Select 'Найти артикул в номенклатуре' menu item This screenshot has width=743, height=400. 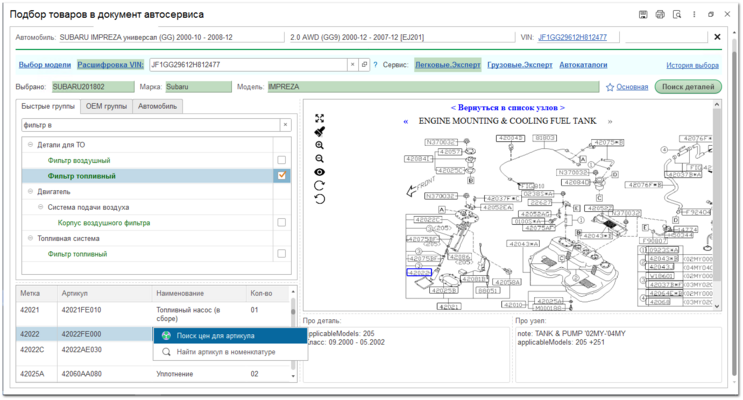230,352
